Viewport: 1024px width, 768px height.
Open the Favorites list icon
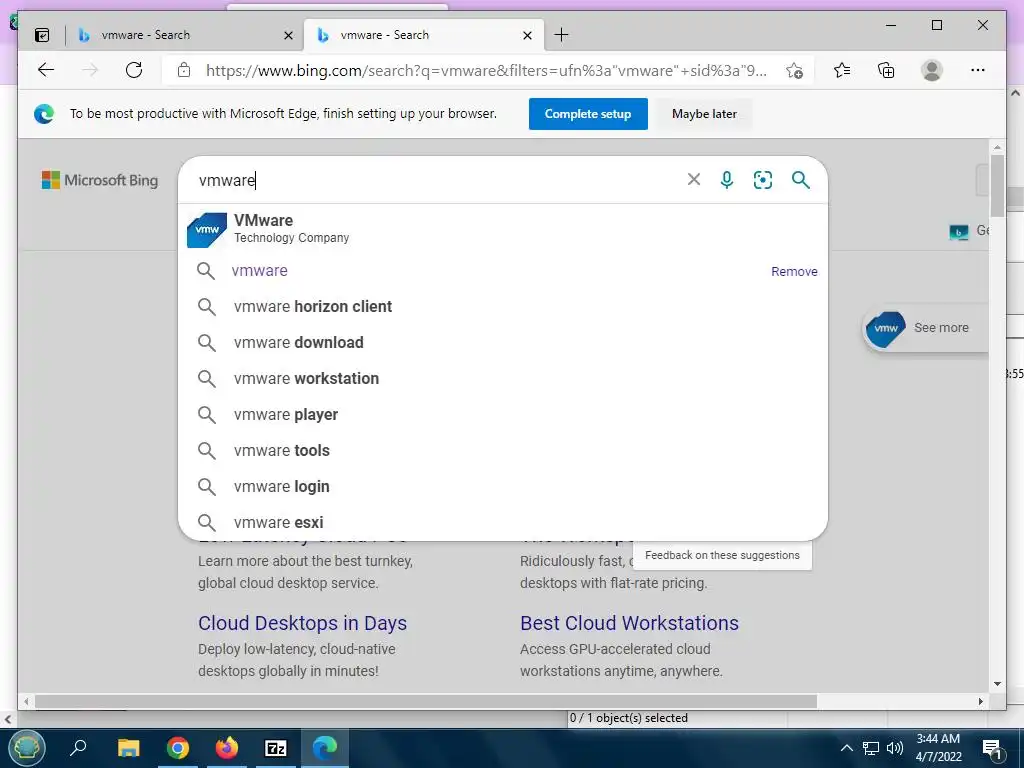(842, 70)
